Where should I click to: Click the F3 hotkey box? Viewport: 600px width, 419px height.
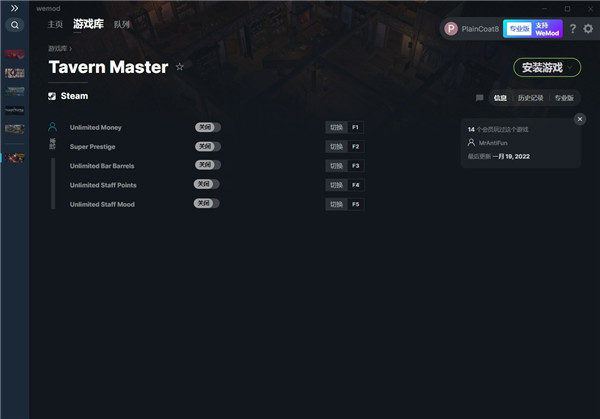point(355,166)
